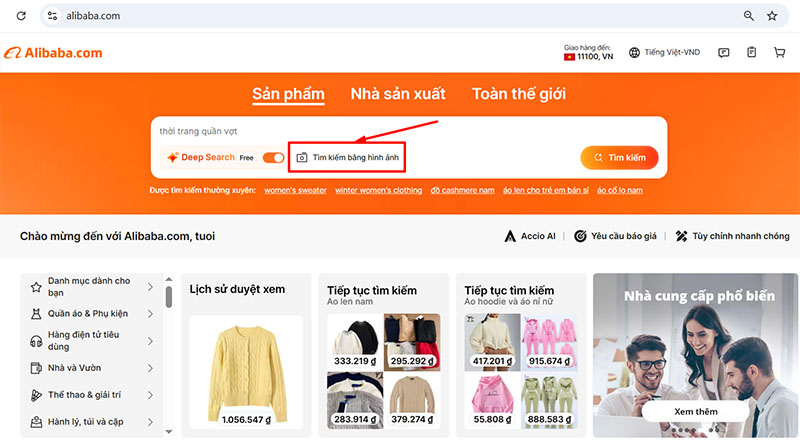The image size is (800, 443).
Task: Click Tùy chỉnh nhanh chóng icon
Action: pyautogui.click(x=681, y=236)
